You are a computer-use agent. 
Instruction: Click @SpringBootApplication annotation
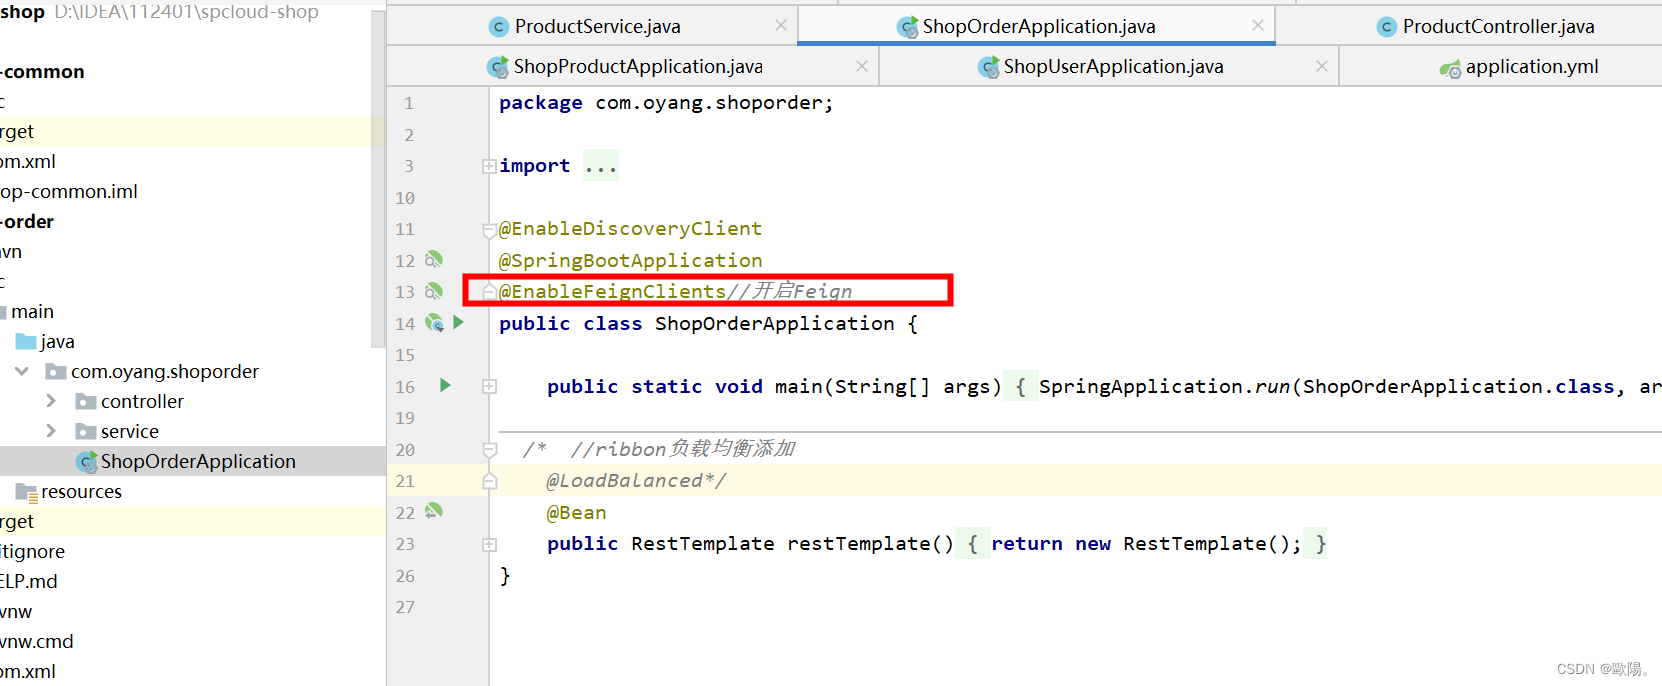click(x=630, y=261)
